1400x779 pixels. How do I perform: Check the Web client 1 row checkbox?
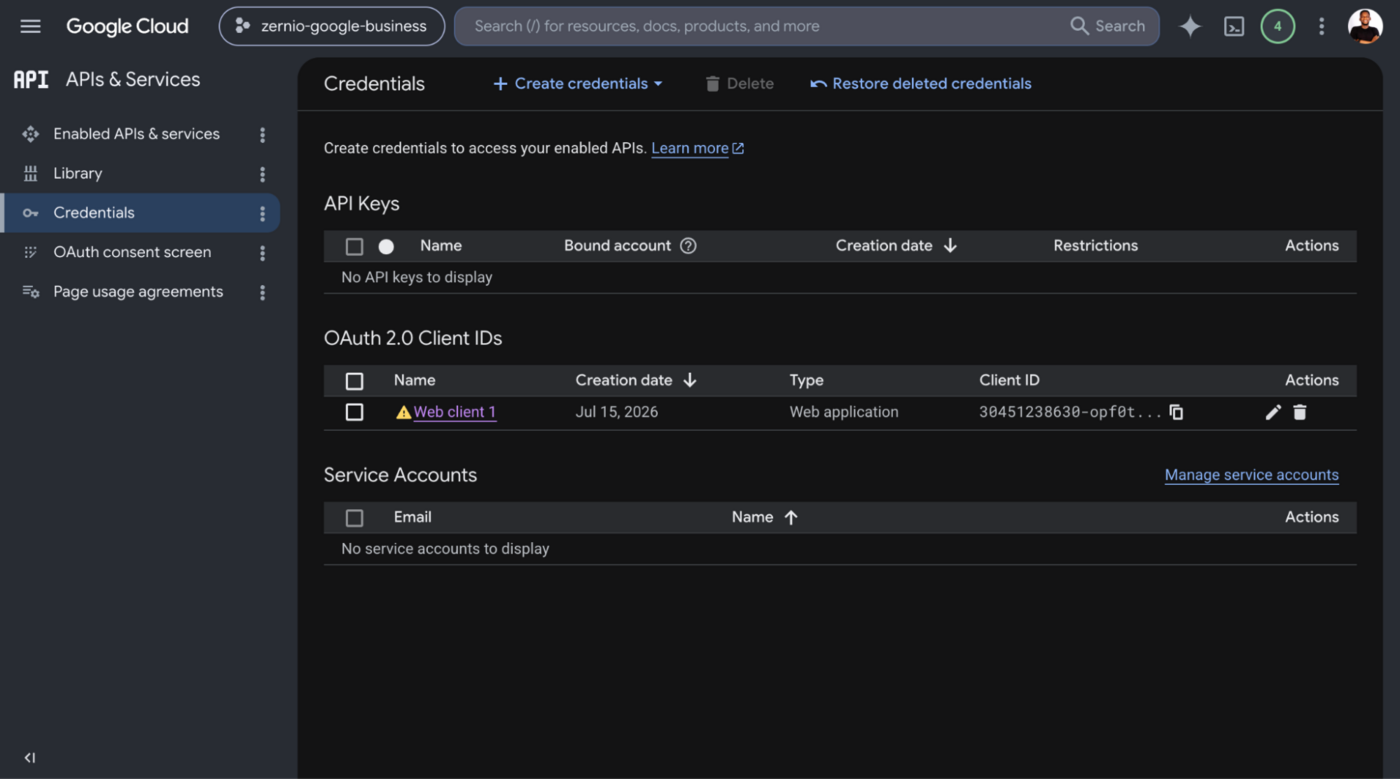(354, 412)
